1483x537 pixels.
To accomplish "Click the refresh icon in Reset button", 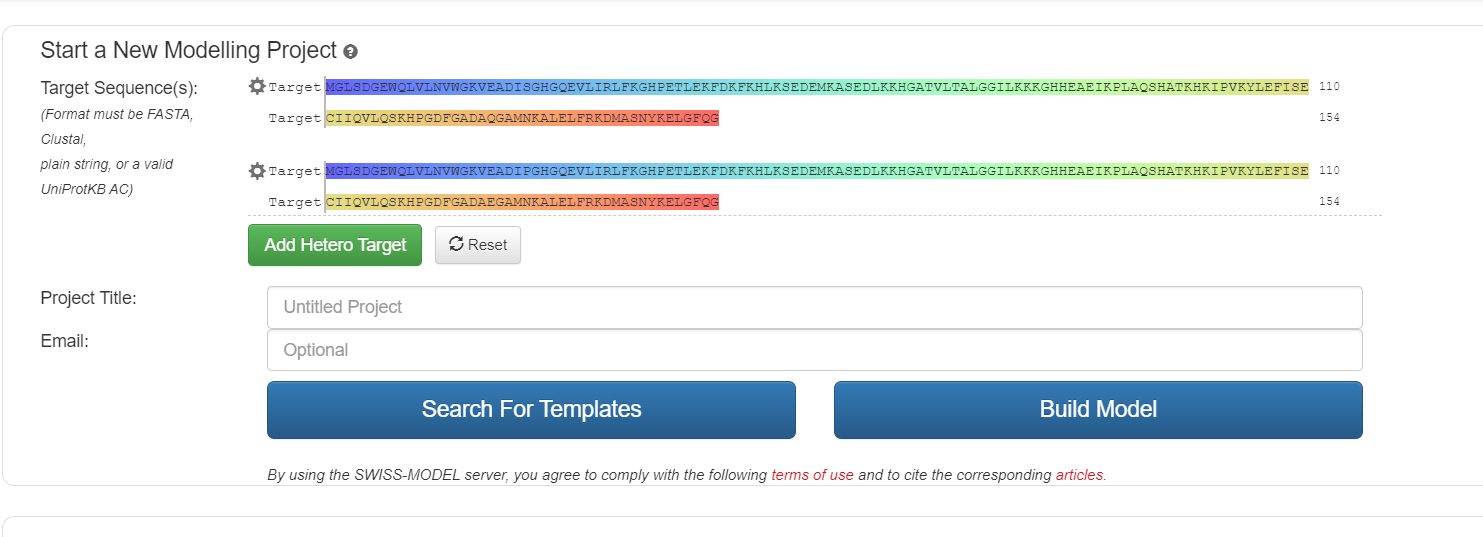I will tap(456, 244).
